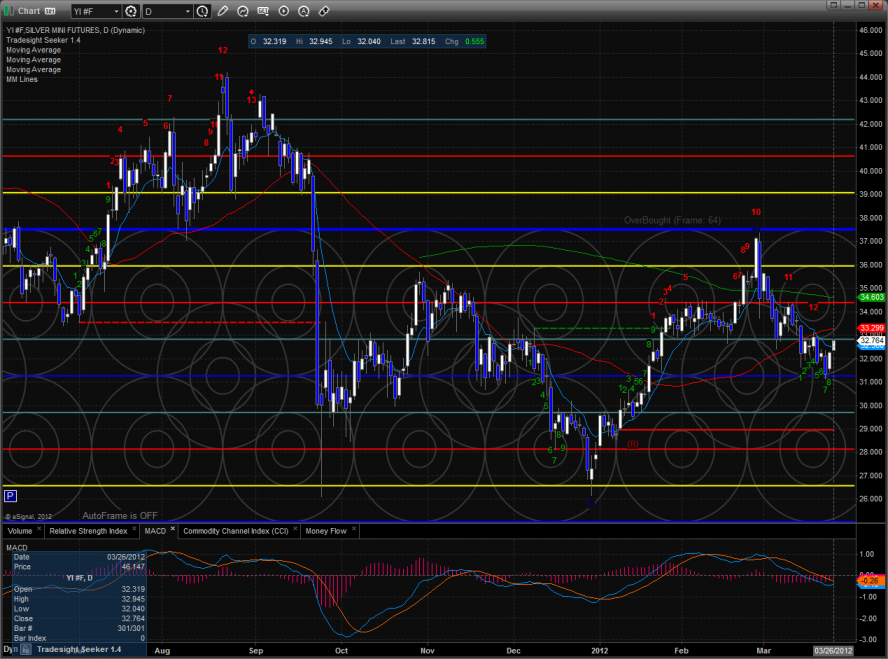Select the pencil drawing tool
The height and width of the screenshot is (659, 888).
click(225, 12)
